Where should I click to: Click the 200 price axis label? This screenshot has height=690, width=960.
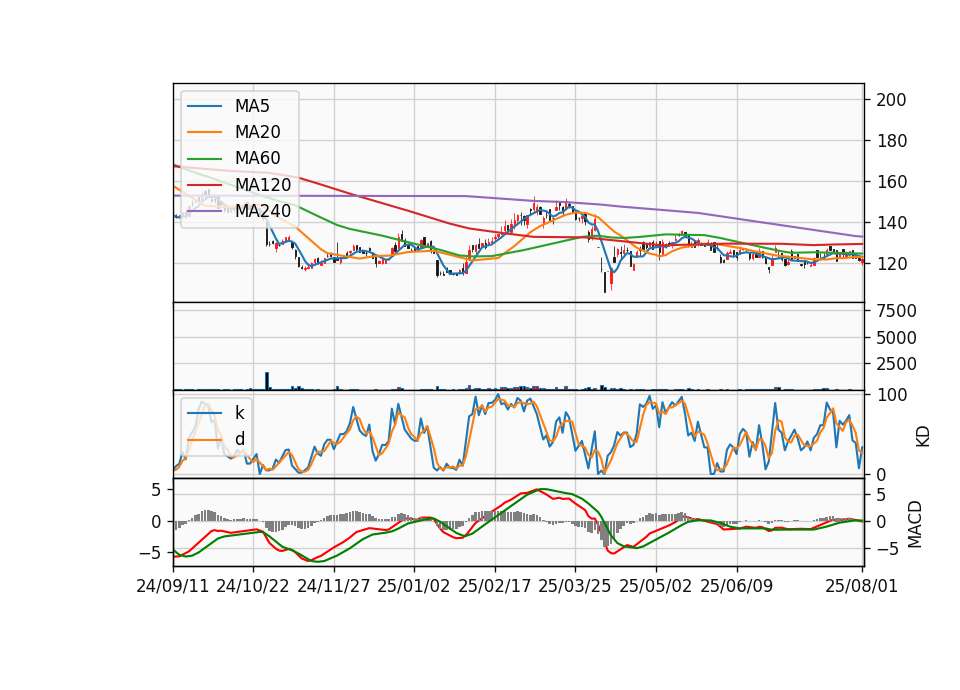tap(891, 100)
